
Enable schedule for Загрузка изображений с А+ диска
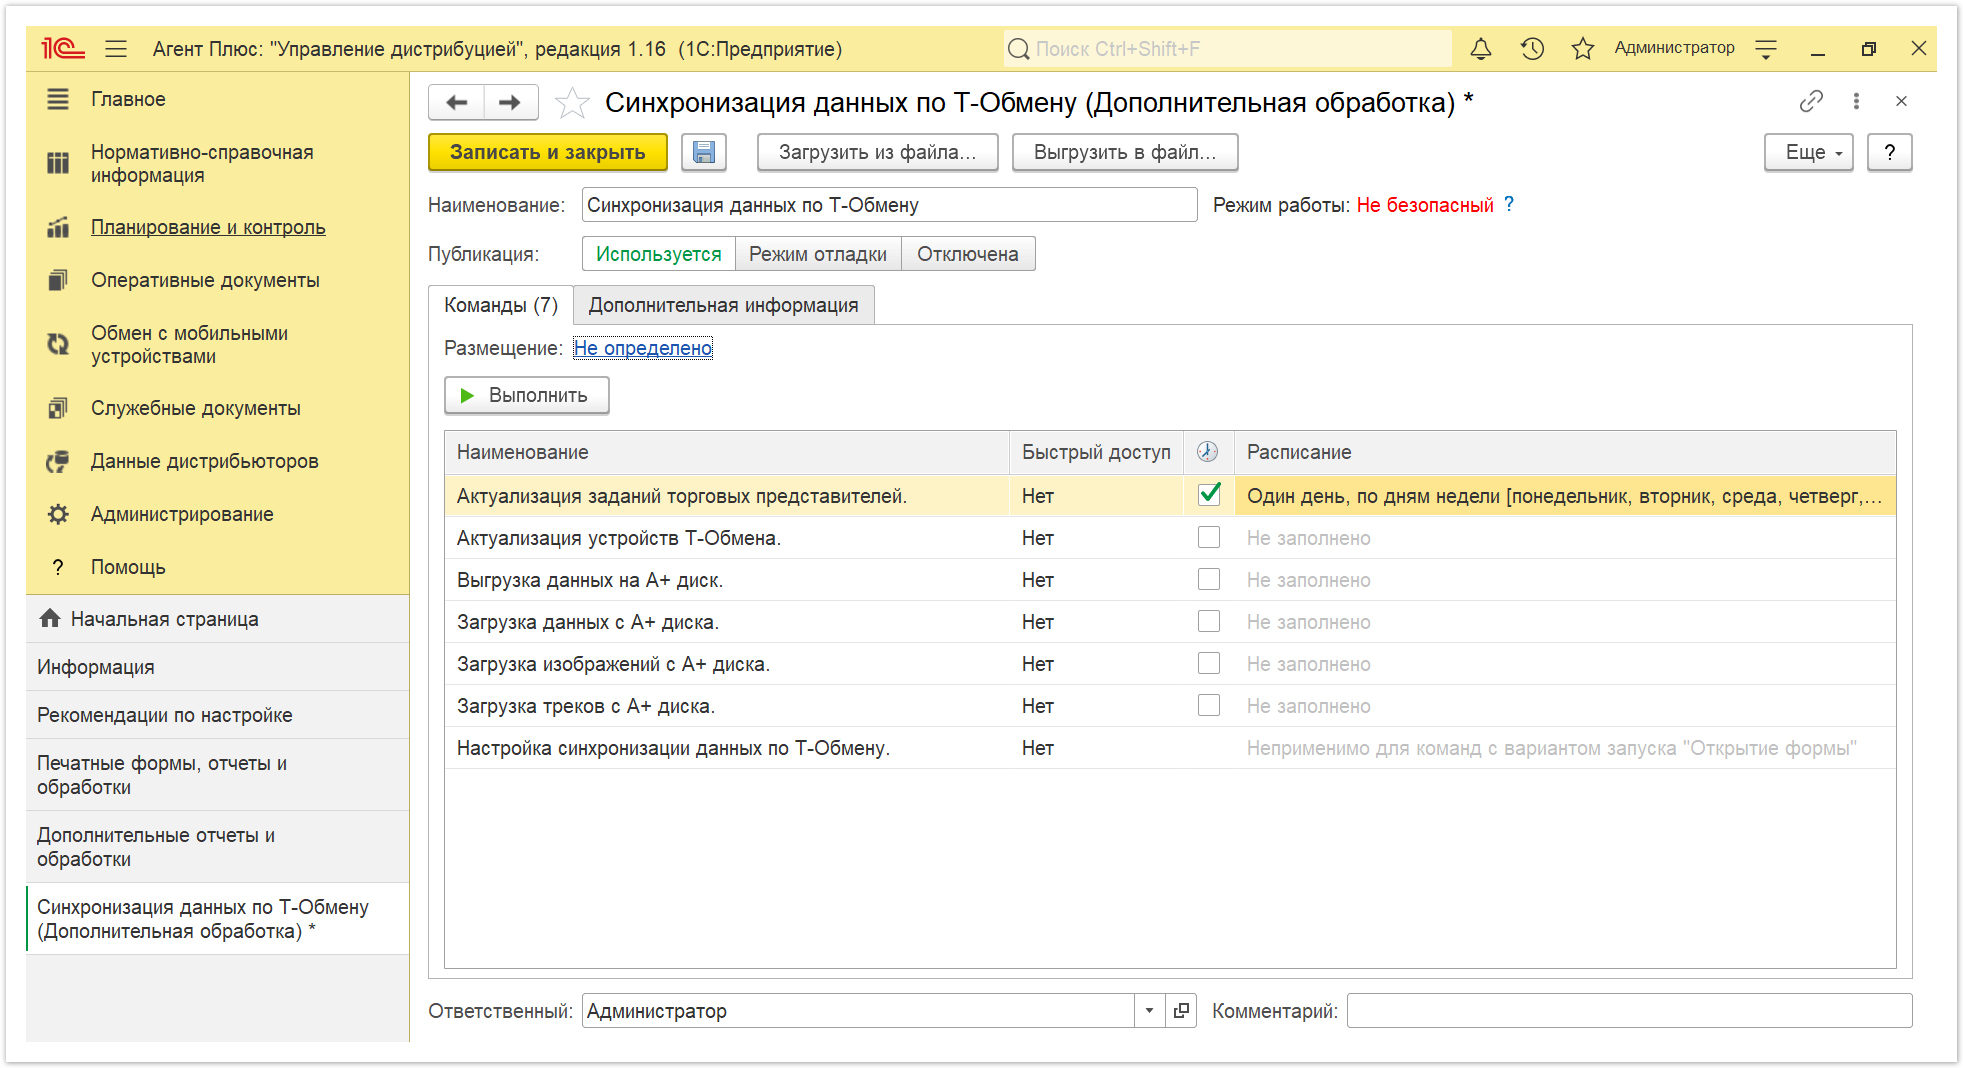pos(1209,663)
